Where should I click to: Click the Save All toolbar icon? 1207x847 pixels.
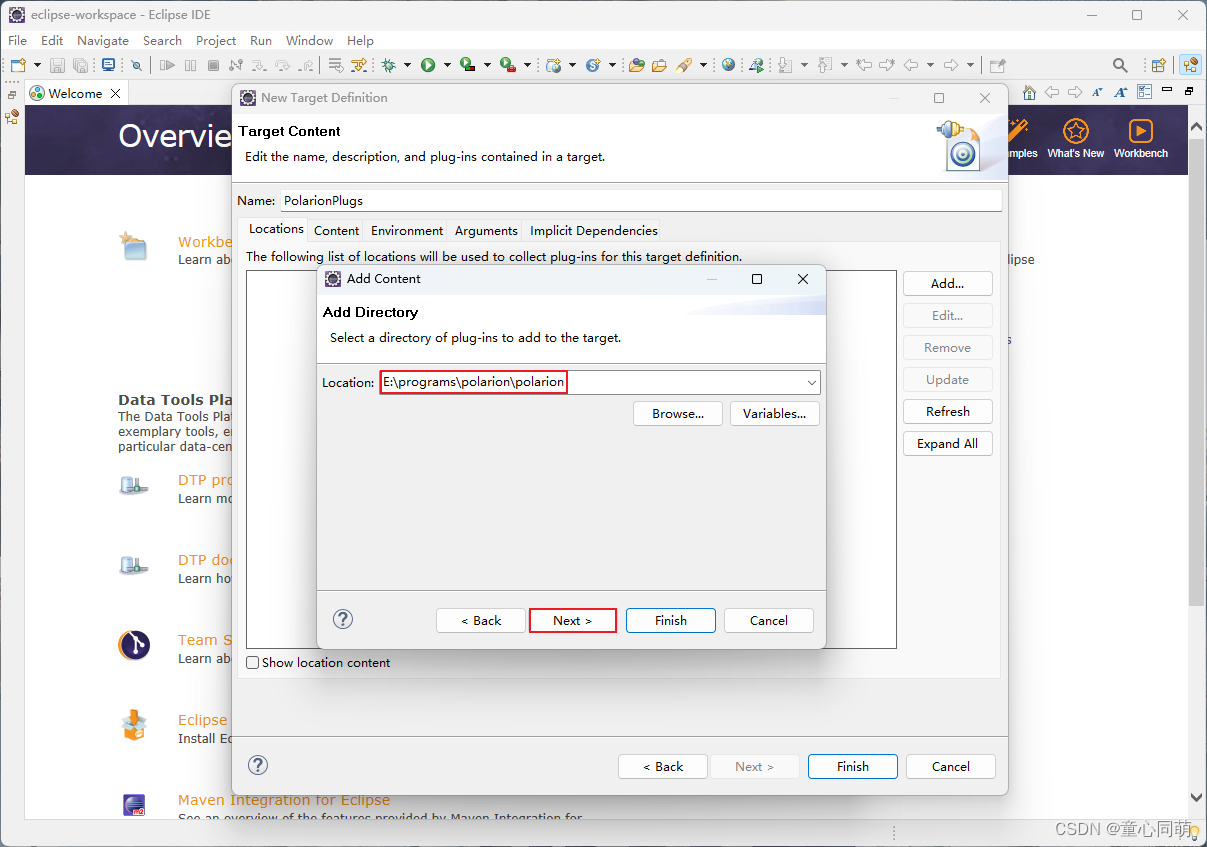(80, 65)
